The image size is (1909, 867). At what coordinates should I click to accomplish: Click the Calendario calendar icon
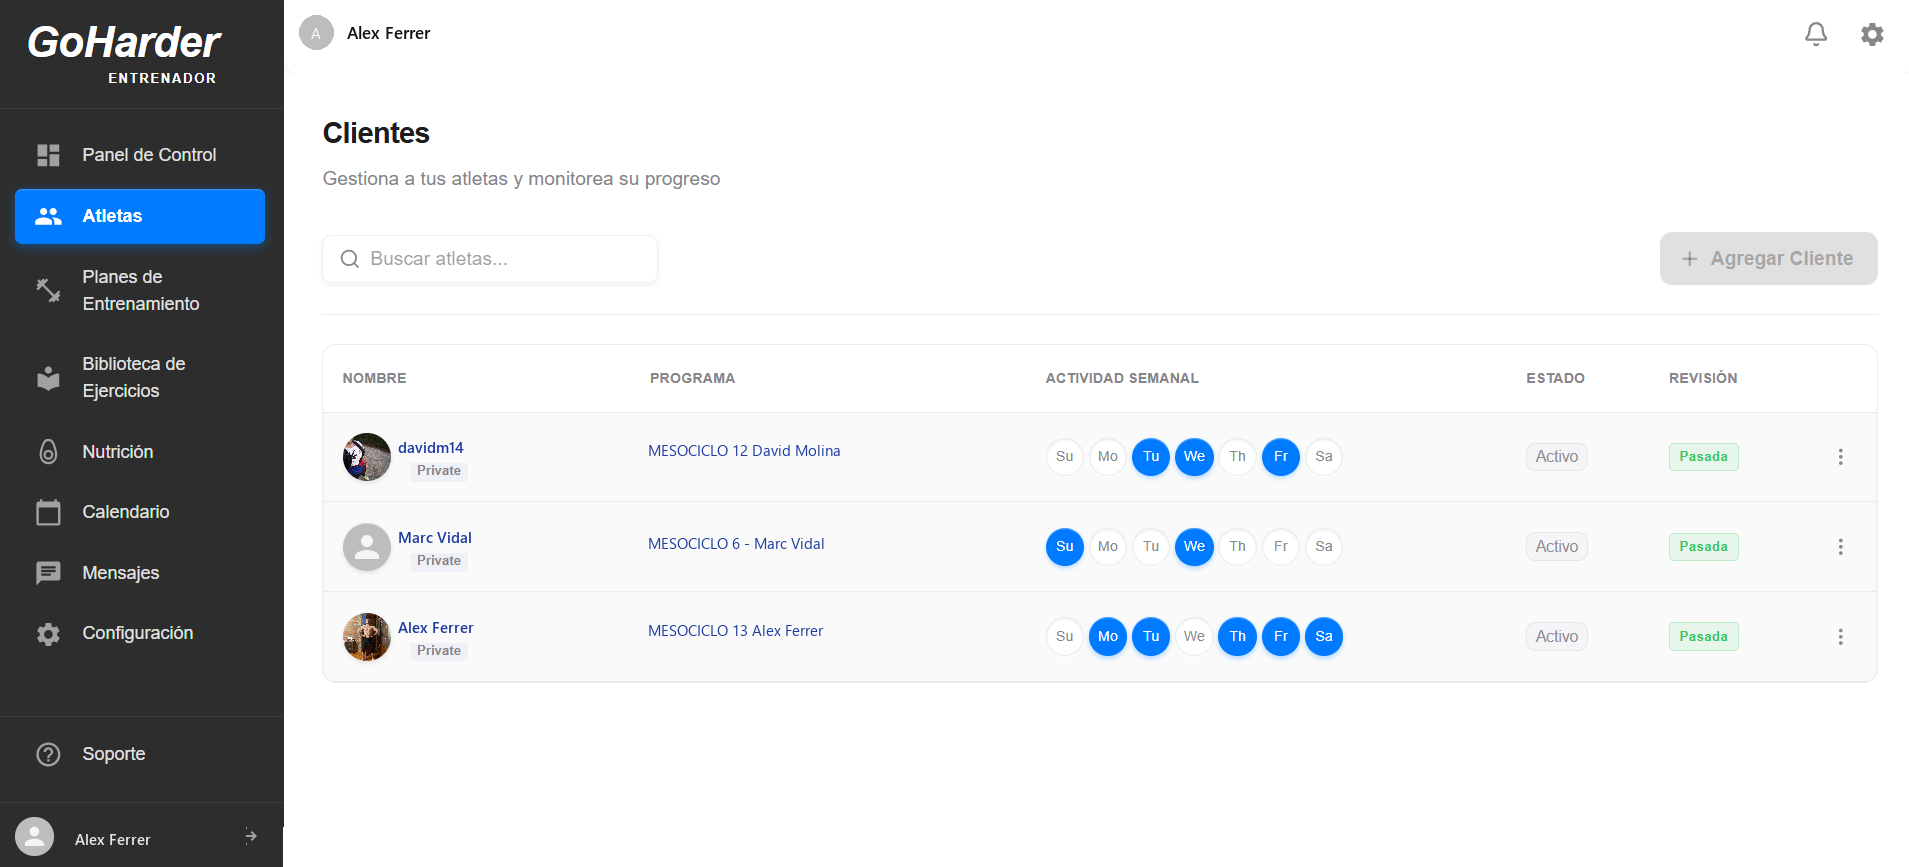click(48, 512)
